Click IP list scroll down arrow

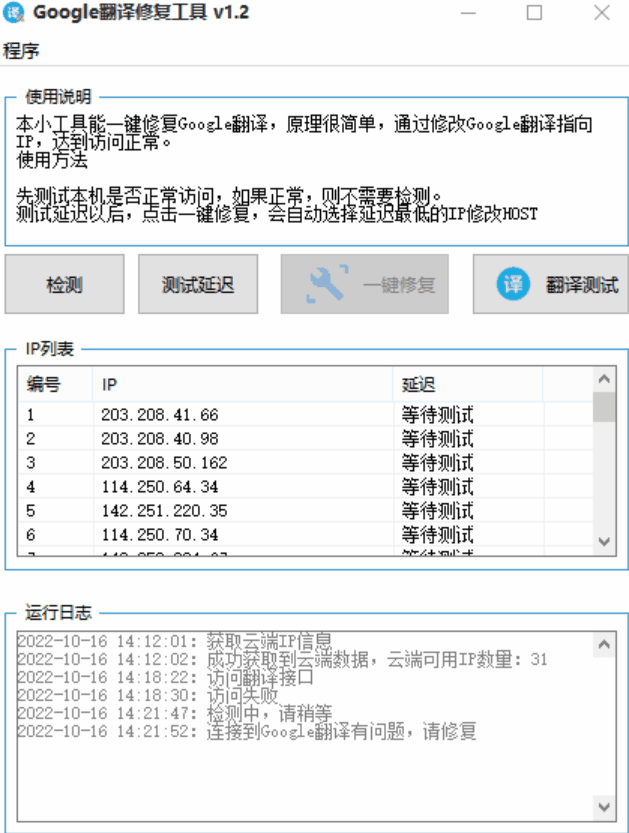tap(604, 542)
